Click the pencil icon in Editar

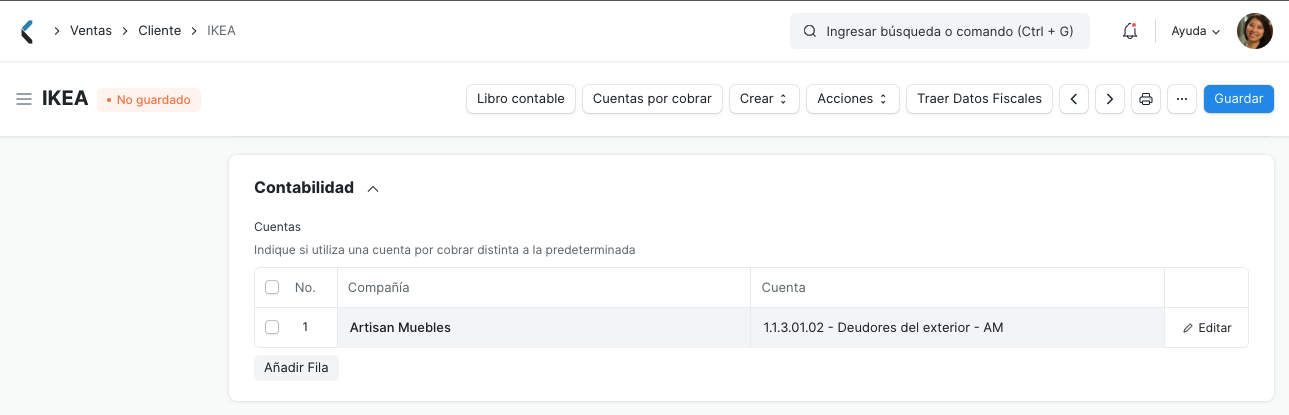click(x=1188, y=328)
